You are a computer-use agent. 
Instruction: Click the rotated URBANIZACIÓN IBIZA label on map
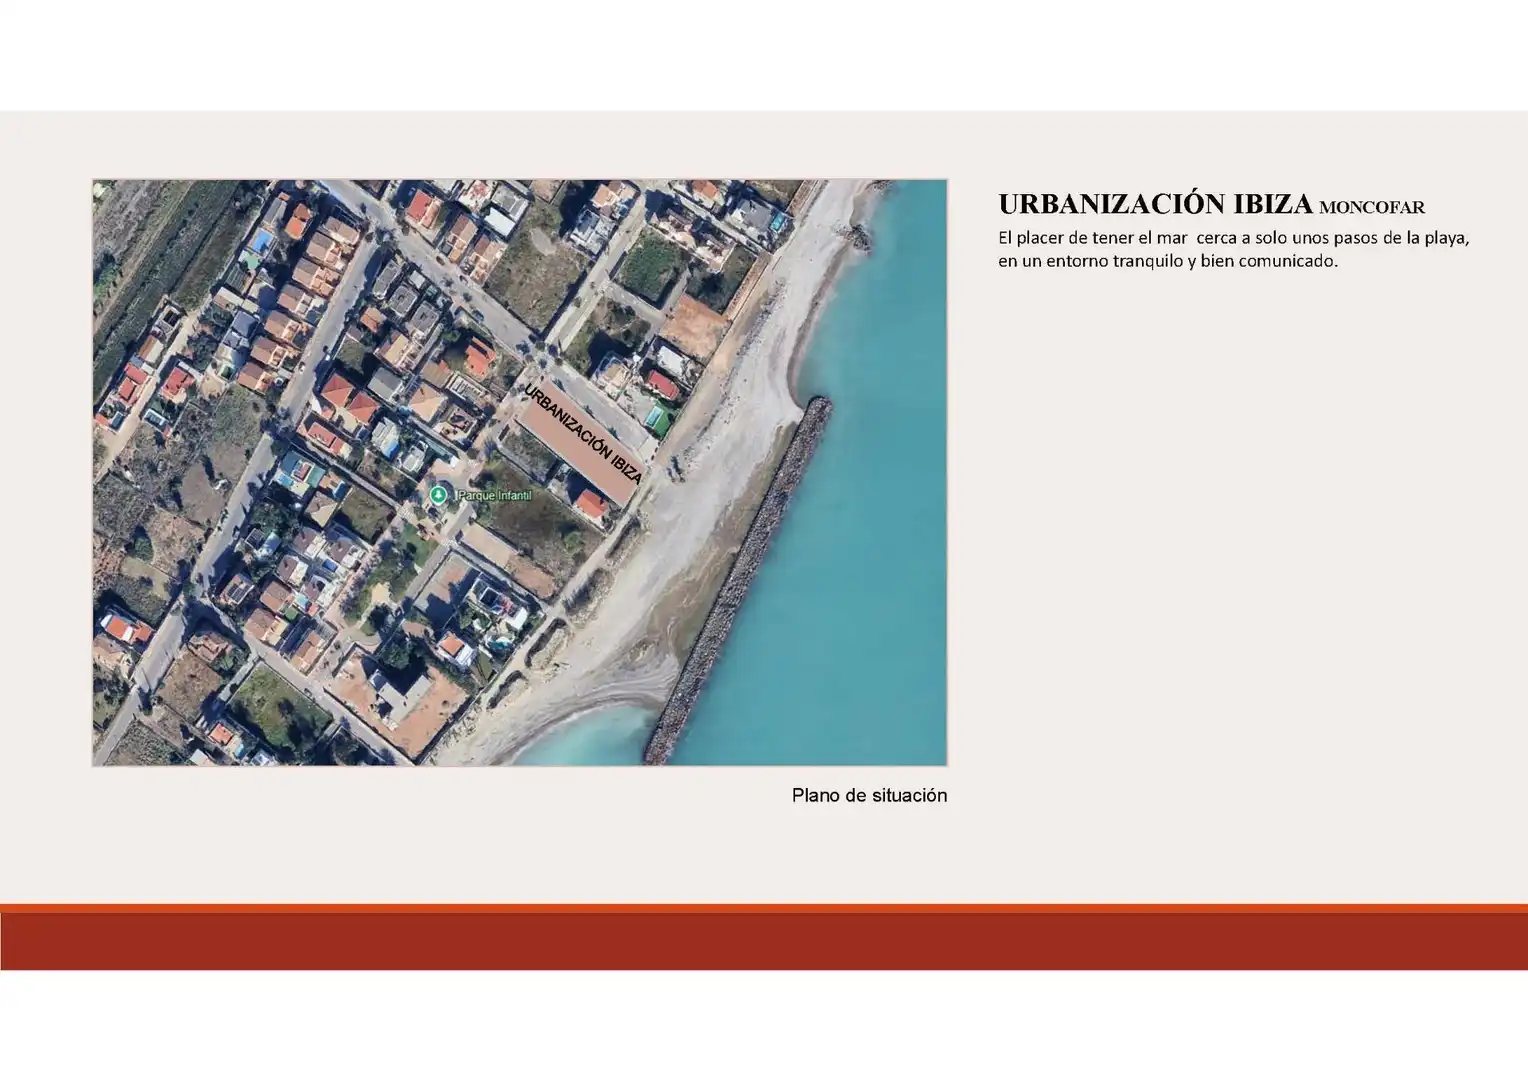click(x=583, y=434)
